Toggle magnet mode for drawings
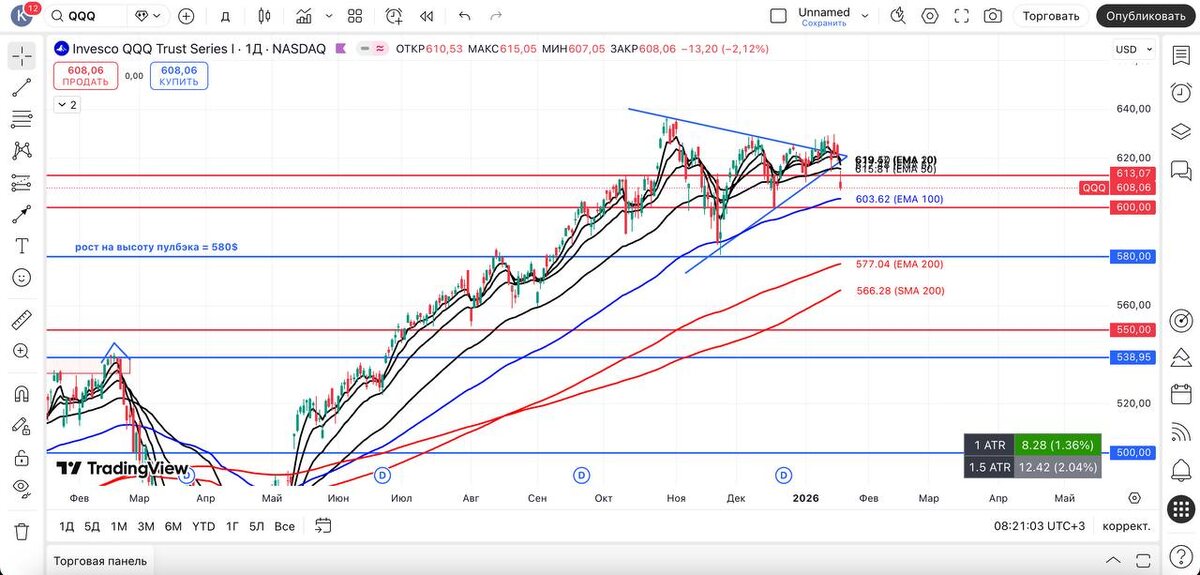 click(x=21, y=393)
